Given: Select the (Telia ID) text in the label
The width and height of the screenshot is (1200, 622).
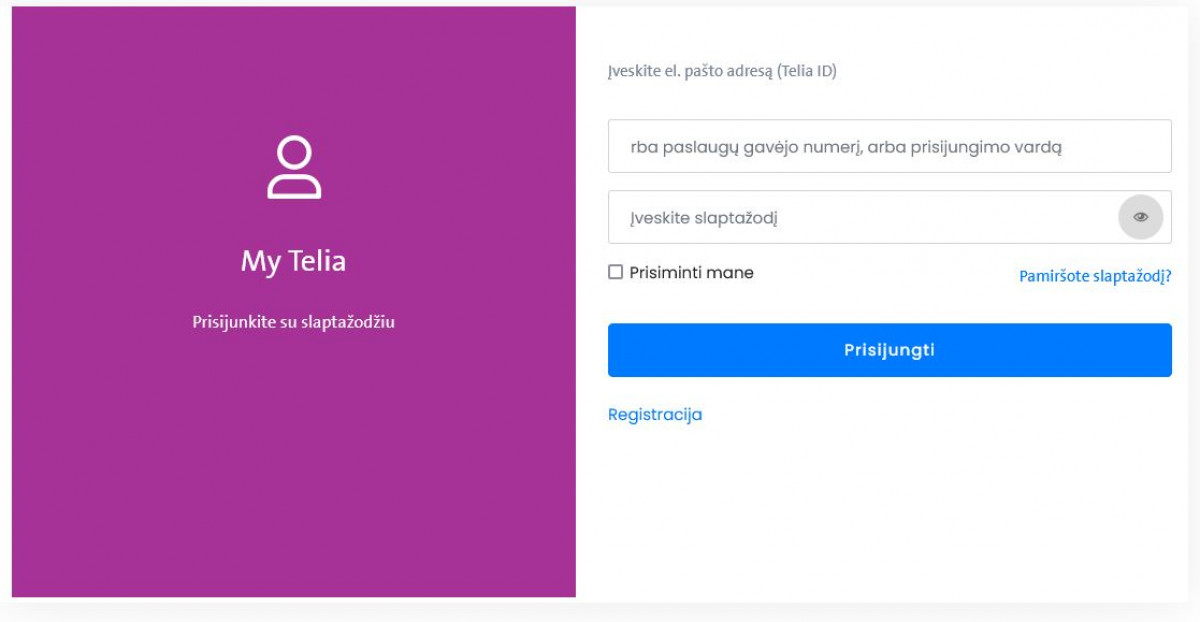Looking at the screenshot, I should pyautogui.click(x=806, y=71).
